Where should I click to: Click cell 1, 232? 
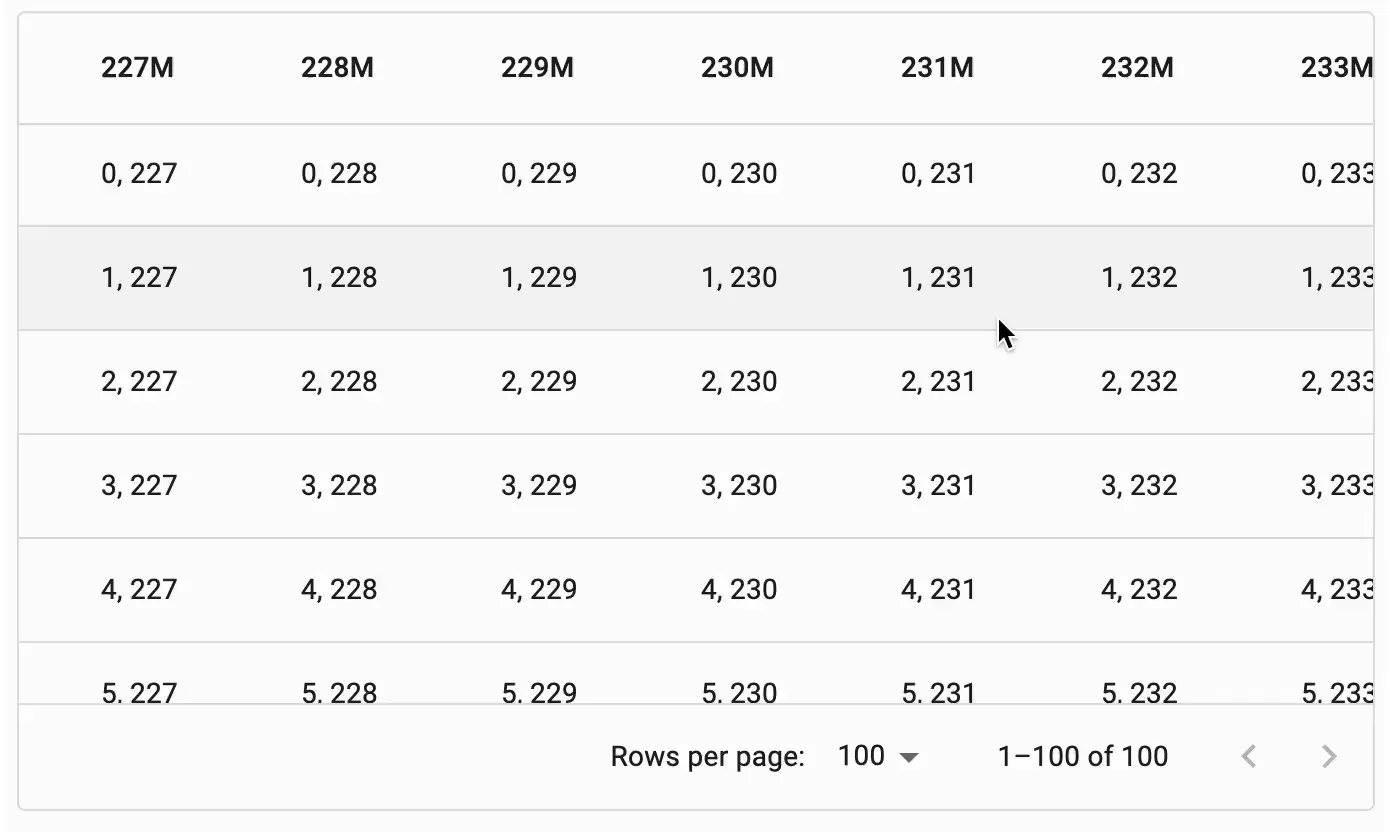pos(1139,278)
